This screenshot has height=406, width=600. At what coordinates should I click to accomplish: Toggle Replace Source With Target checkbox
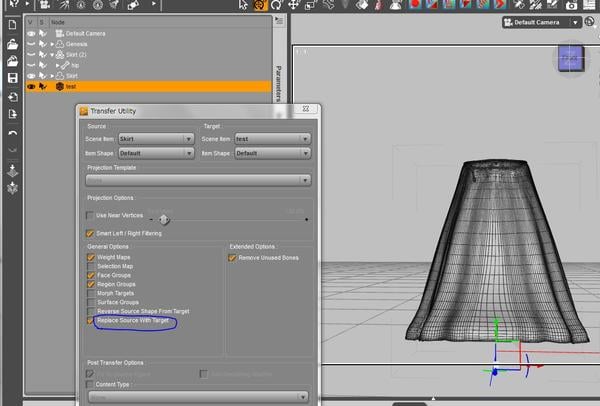click(90, 321)
